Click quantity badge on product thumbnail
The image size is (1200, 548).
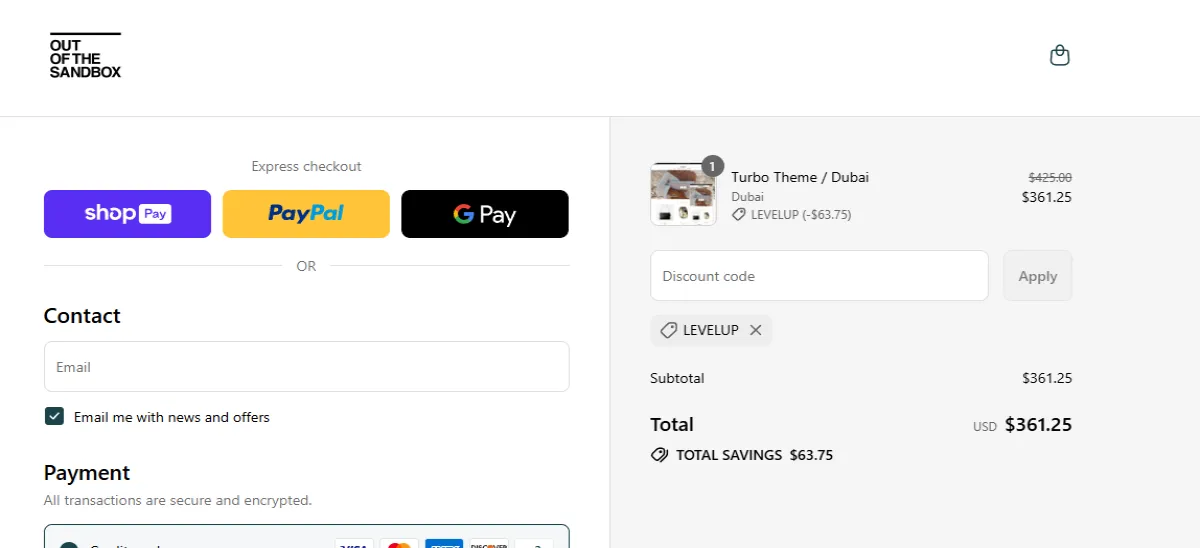click(x=712, y=166)
